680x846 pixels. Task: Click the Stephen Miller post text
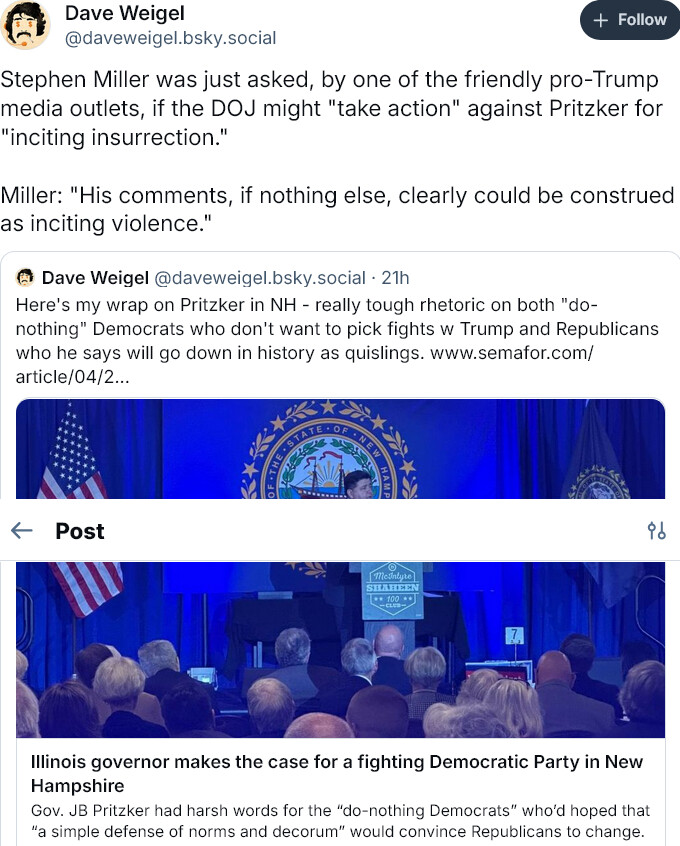[x=331, y=108]
